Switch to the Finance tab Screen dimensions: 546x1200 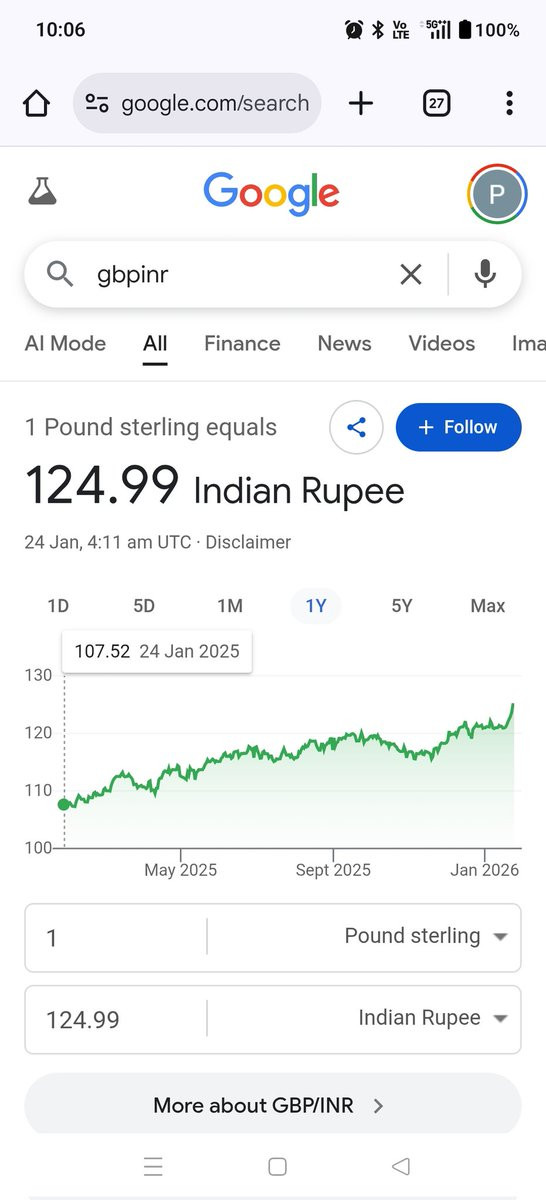(242, 344)
